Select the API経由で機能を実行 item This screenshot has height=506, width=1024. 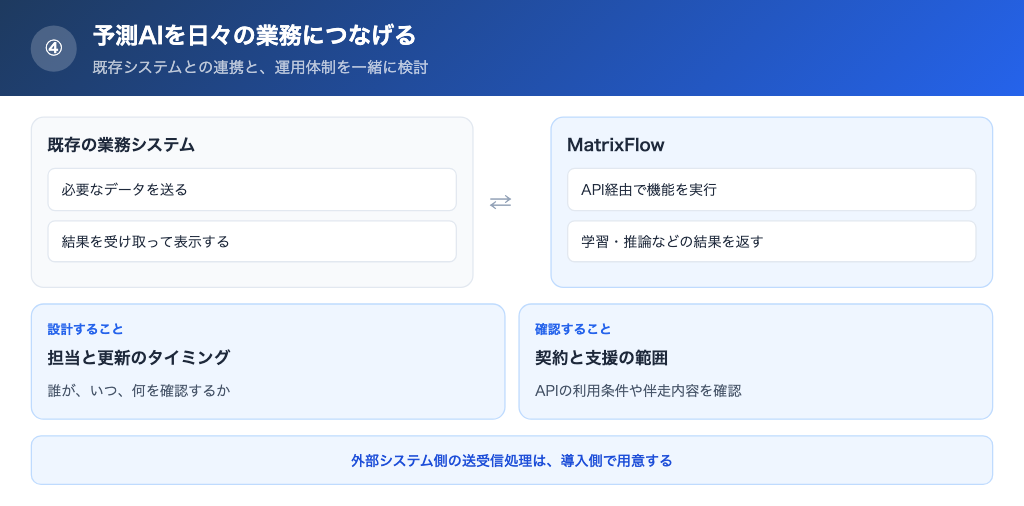[x=771, y=189]
